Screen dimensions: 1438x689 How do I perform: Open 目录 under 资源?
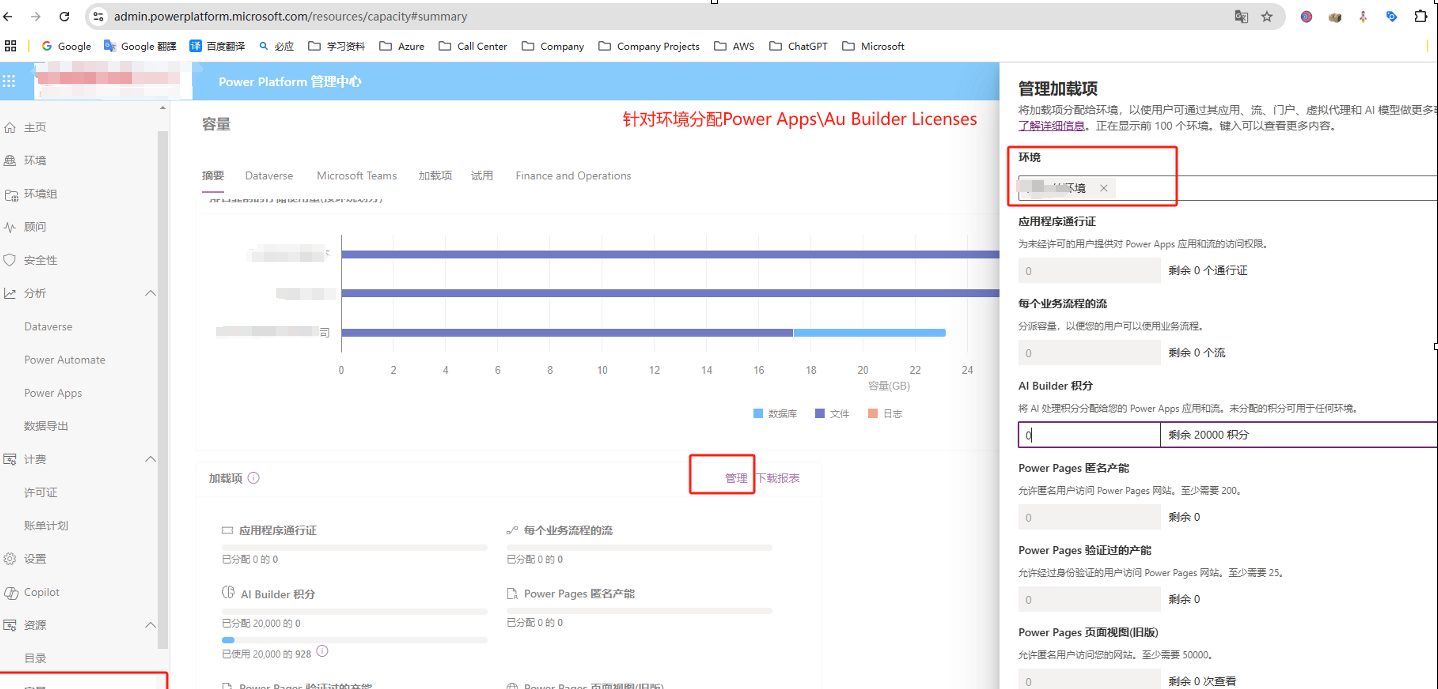click(x=35, y=658)
